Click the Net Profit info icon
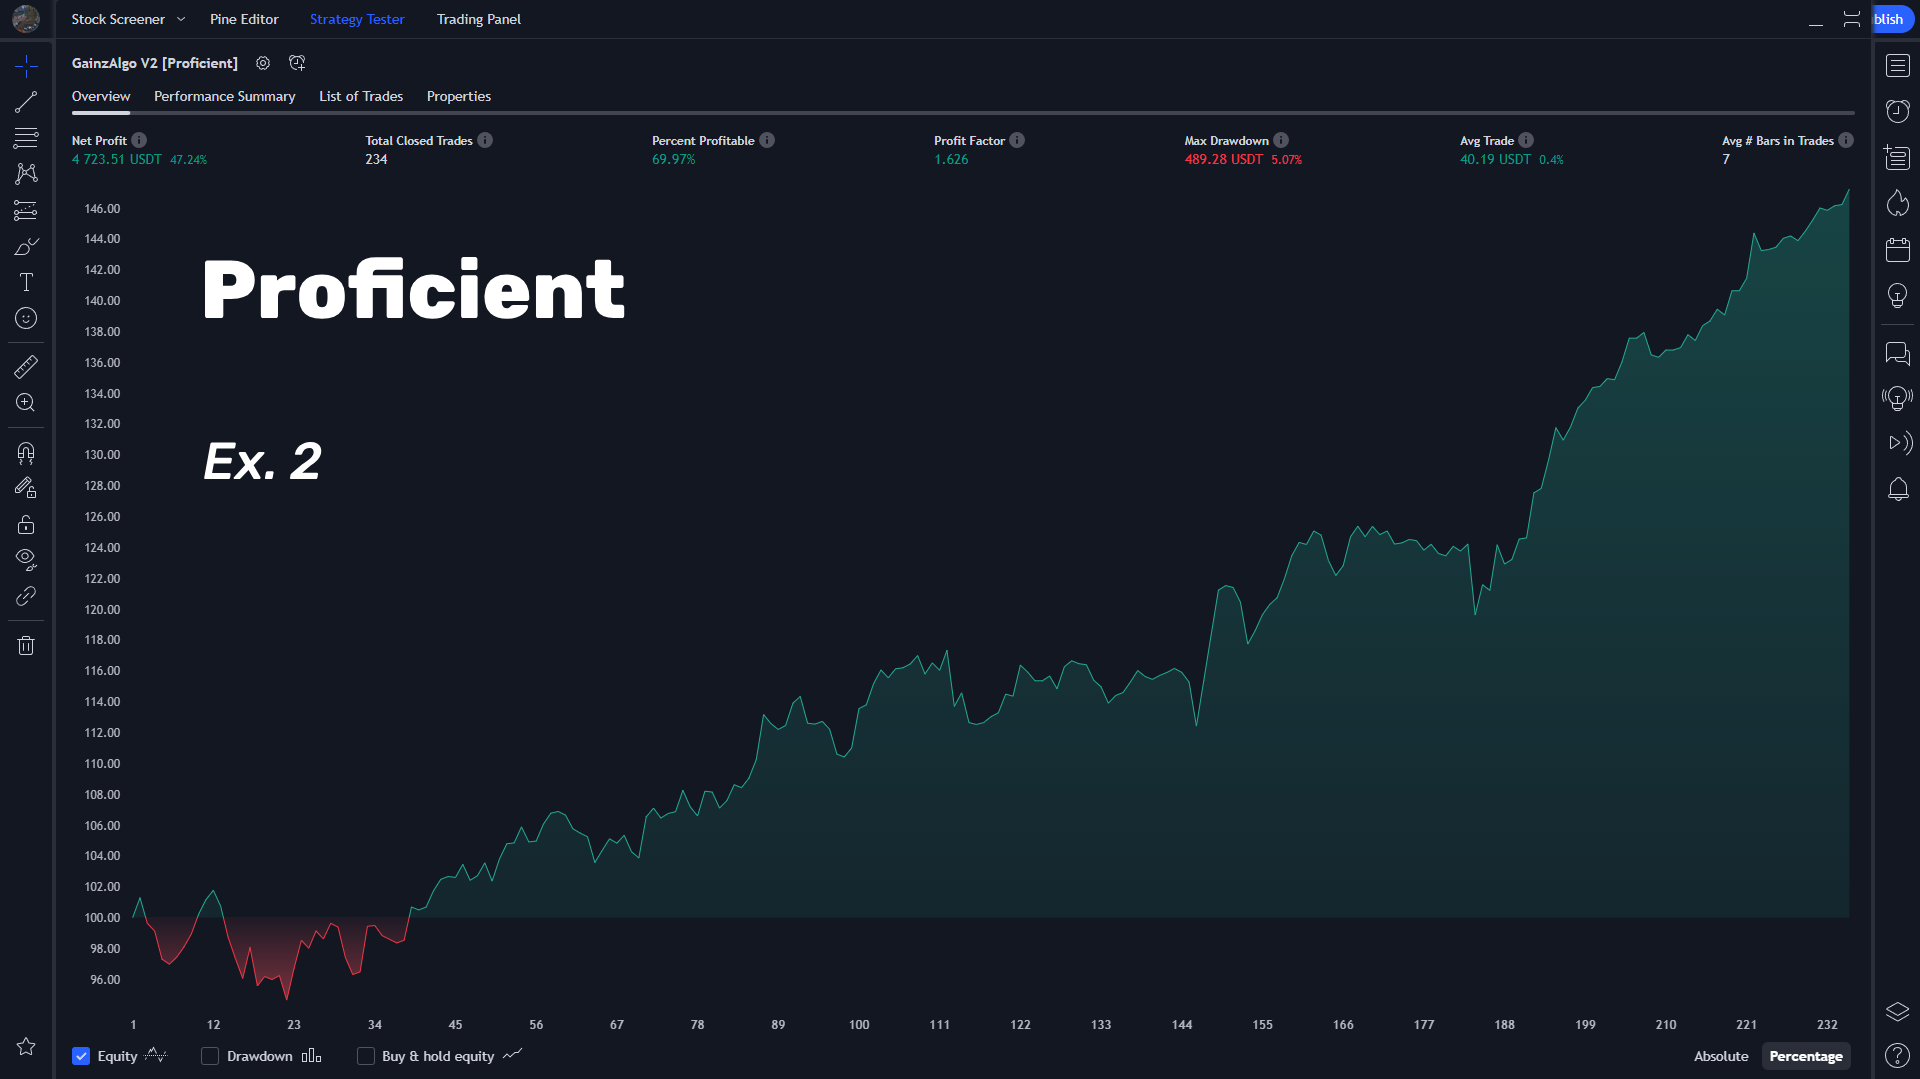1920x1079 pixels. (139, 141)
